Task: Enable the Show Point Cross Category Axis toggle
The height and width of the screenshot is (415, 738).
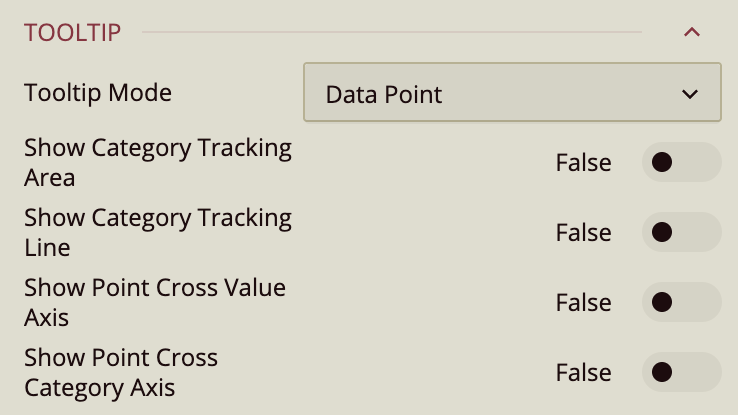Action: click(681, 372)
